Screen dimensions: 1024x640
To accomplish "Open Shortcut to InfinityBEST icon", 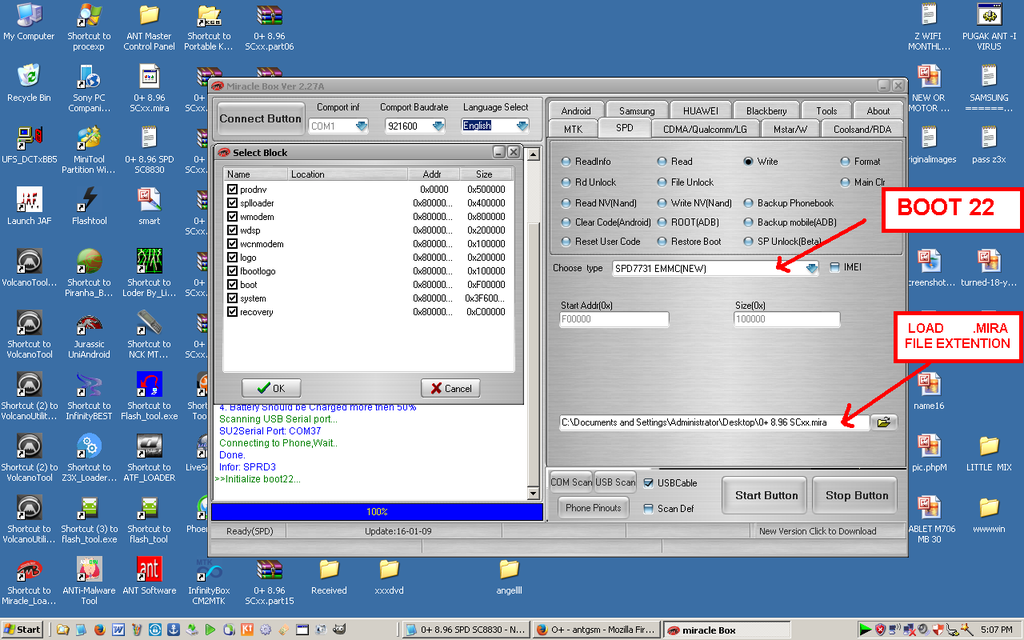I will point(89,396).
